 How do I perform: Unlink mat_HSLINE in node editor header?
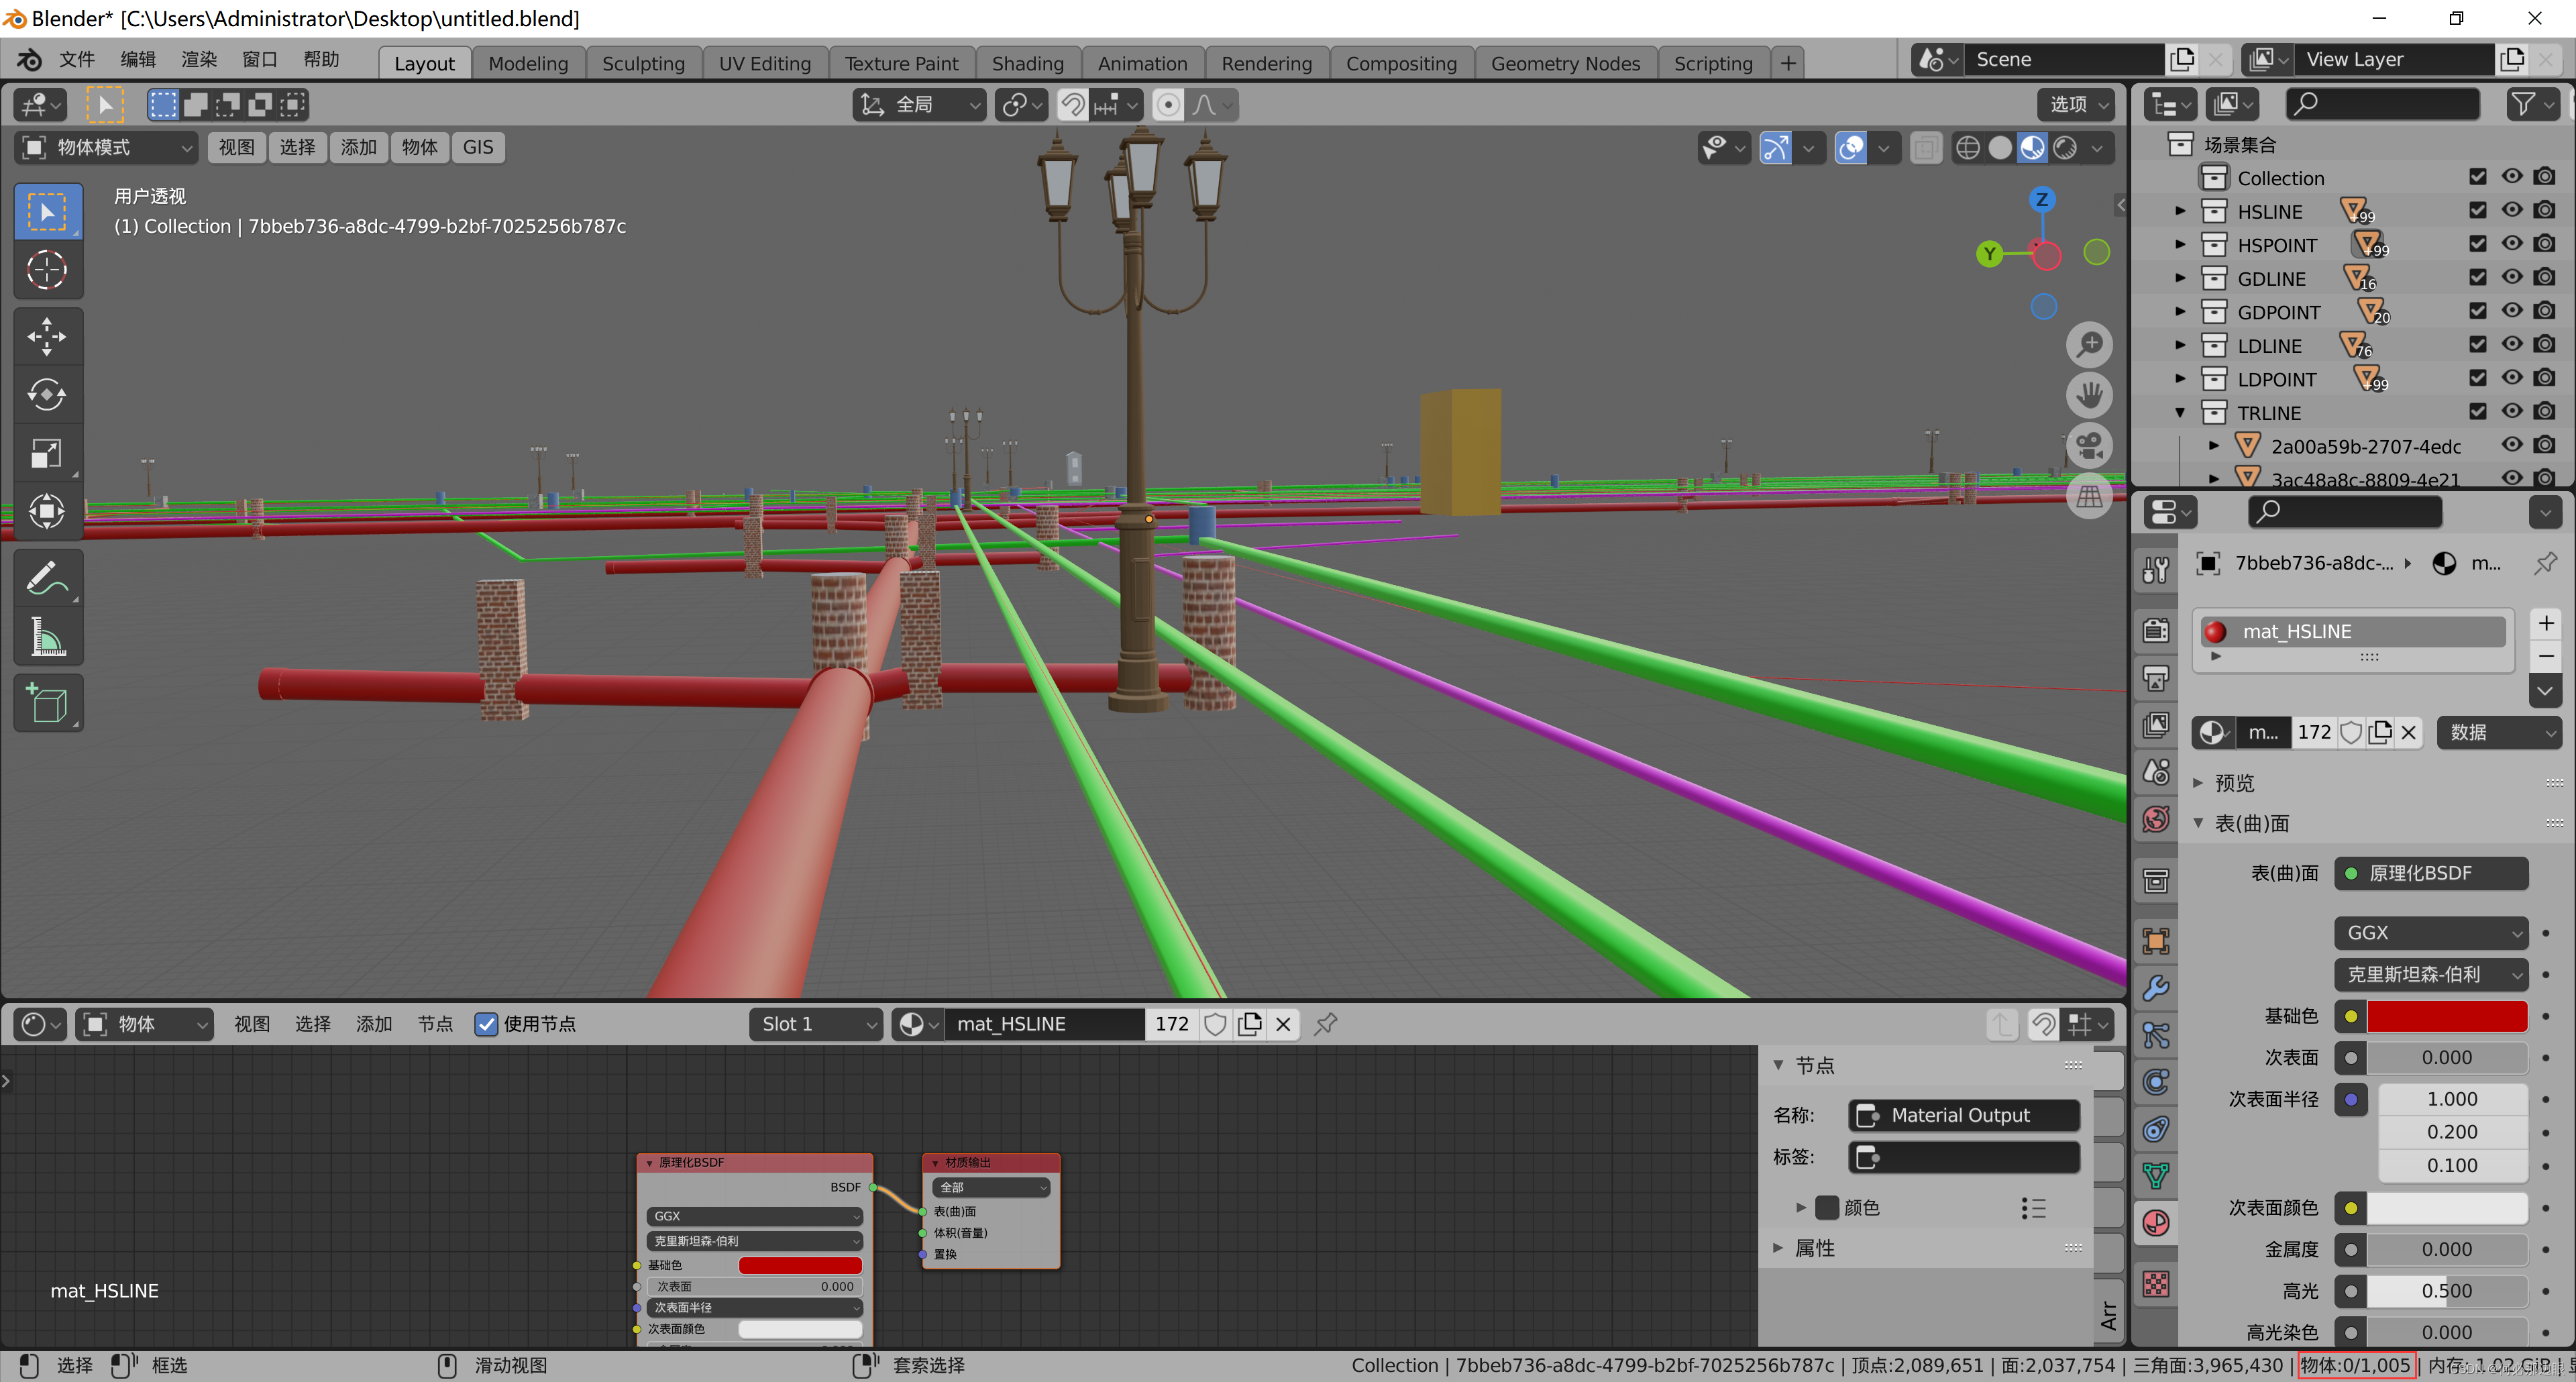point(1283,1024)
